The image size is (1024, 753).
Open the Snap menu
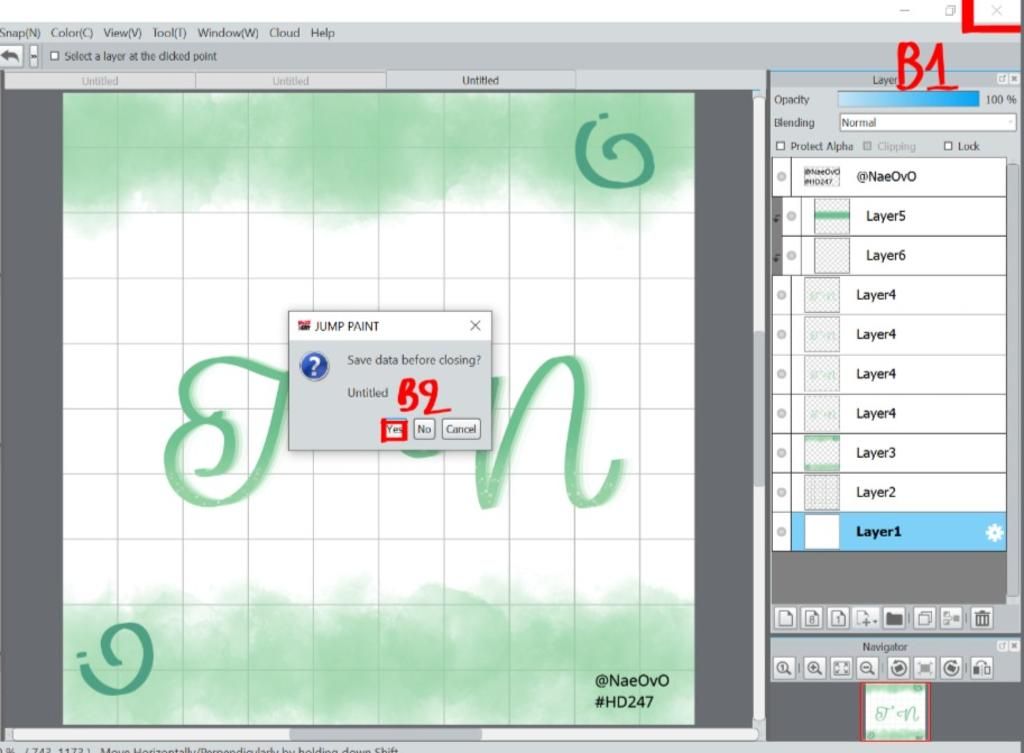click(20, 33)
